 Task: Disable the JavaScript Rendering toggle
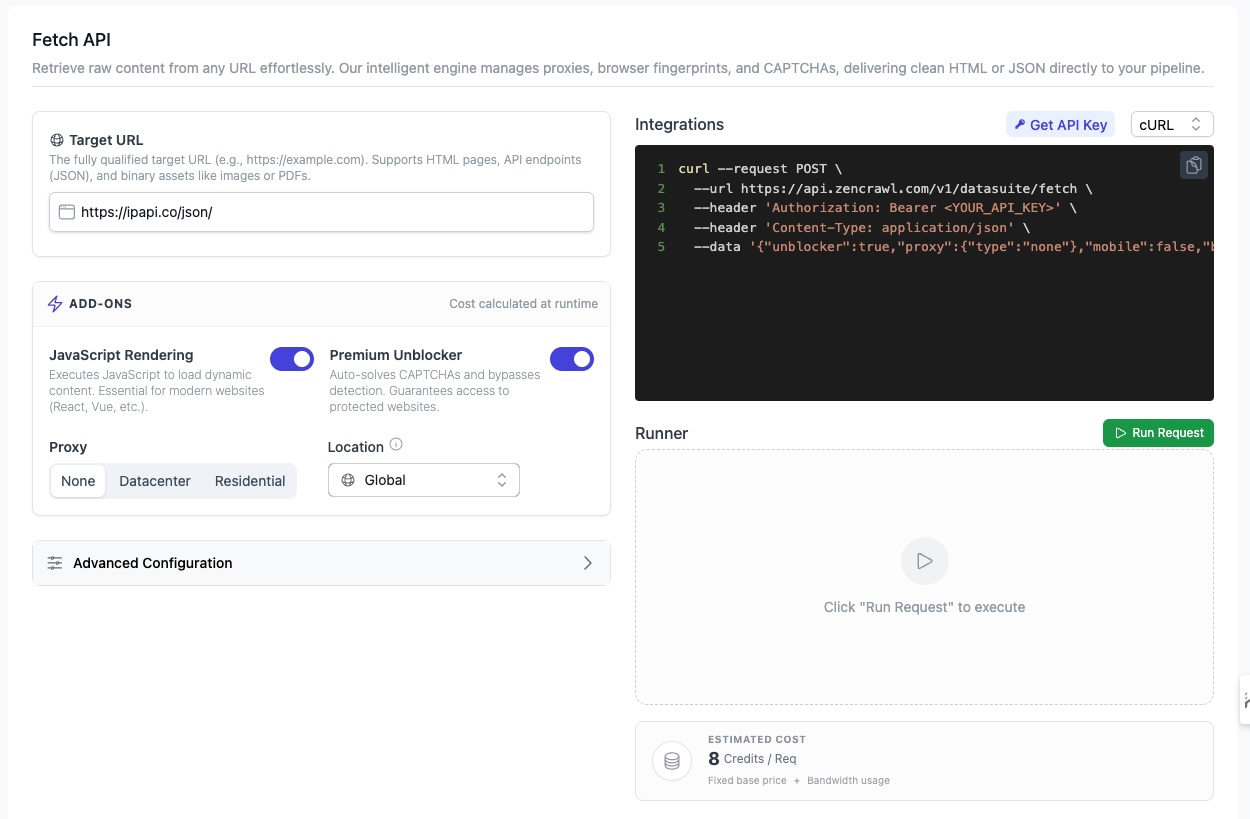[x=291, y=359]
